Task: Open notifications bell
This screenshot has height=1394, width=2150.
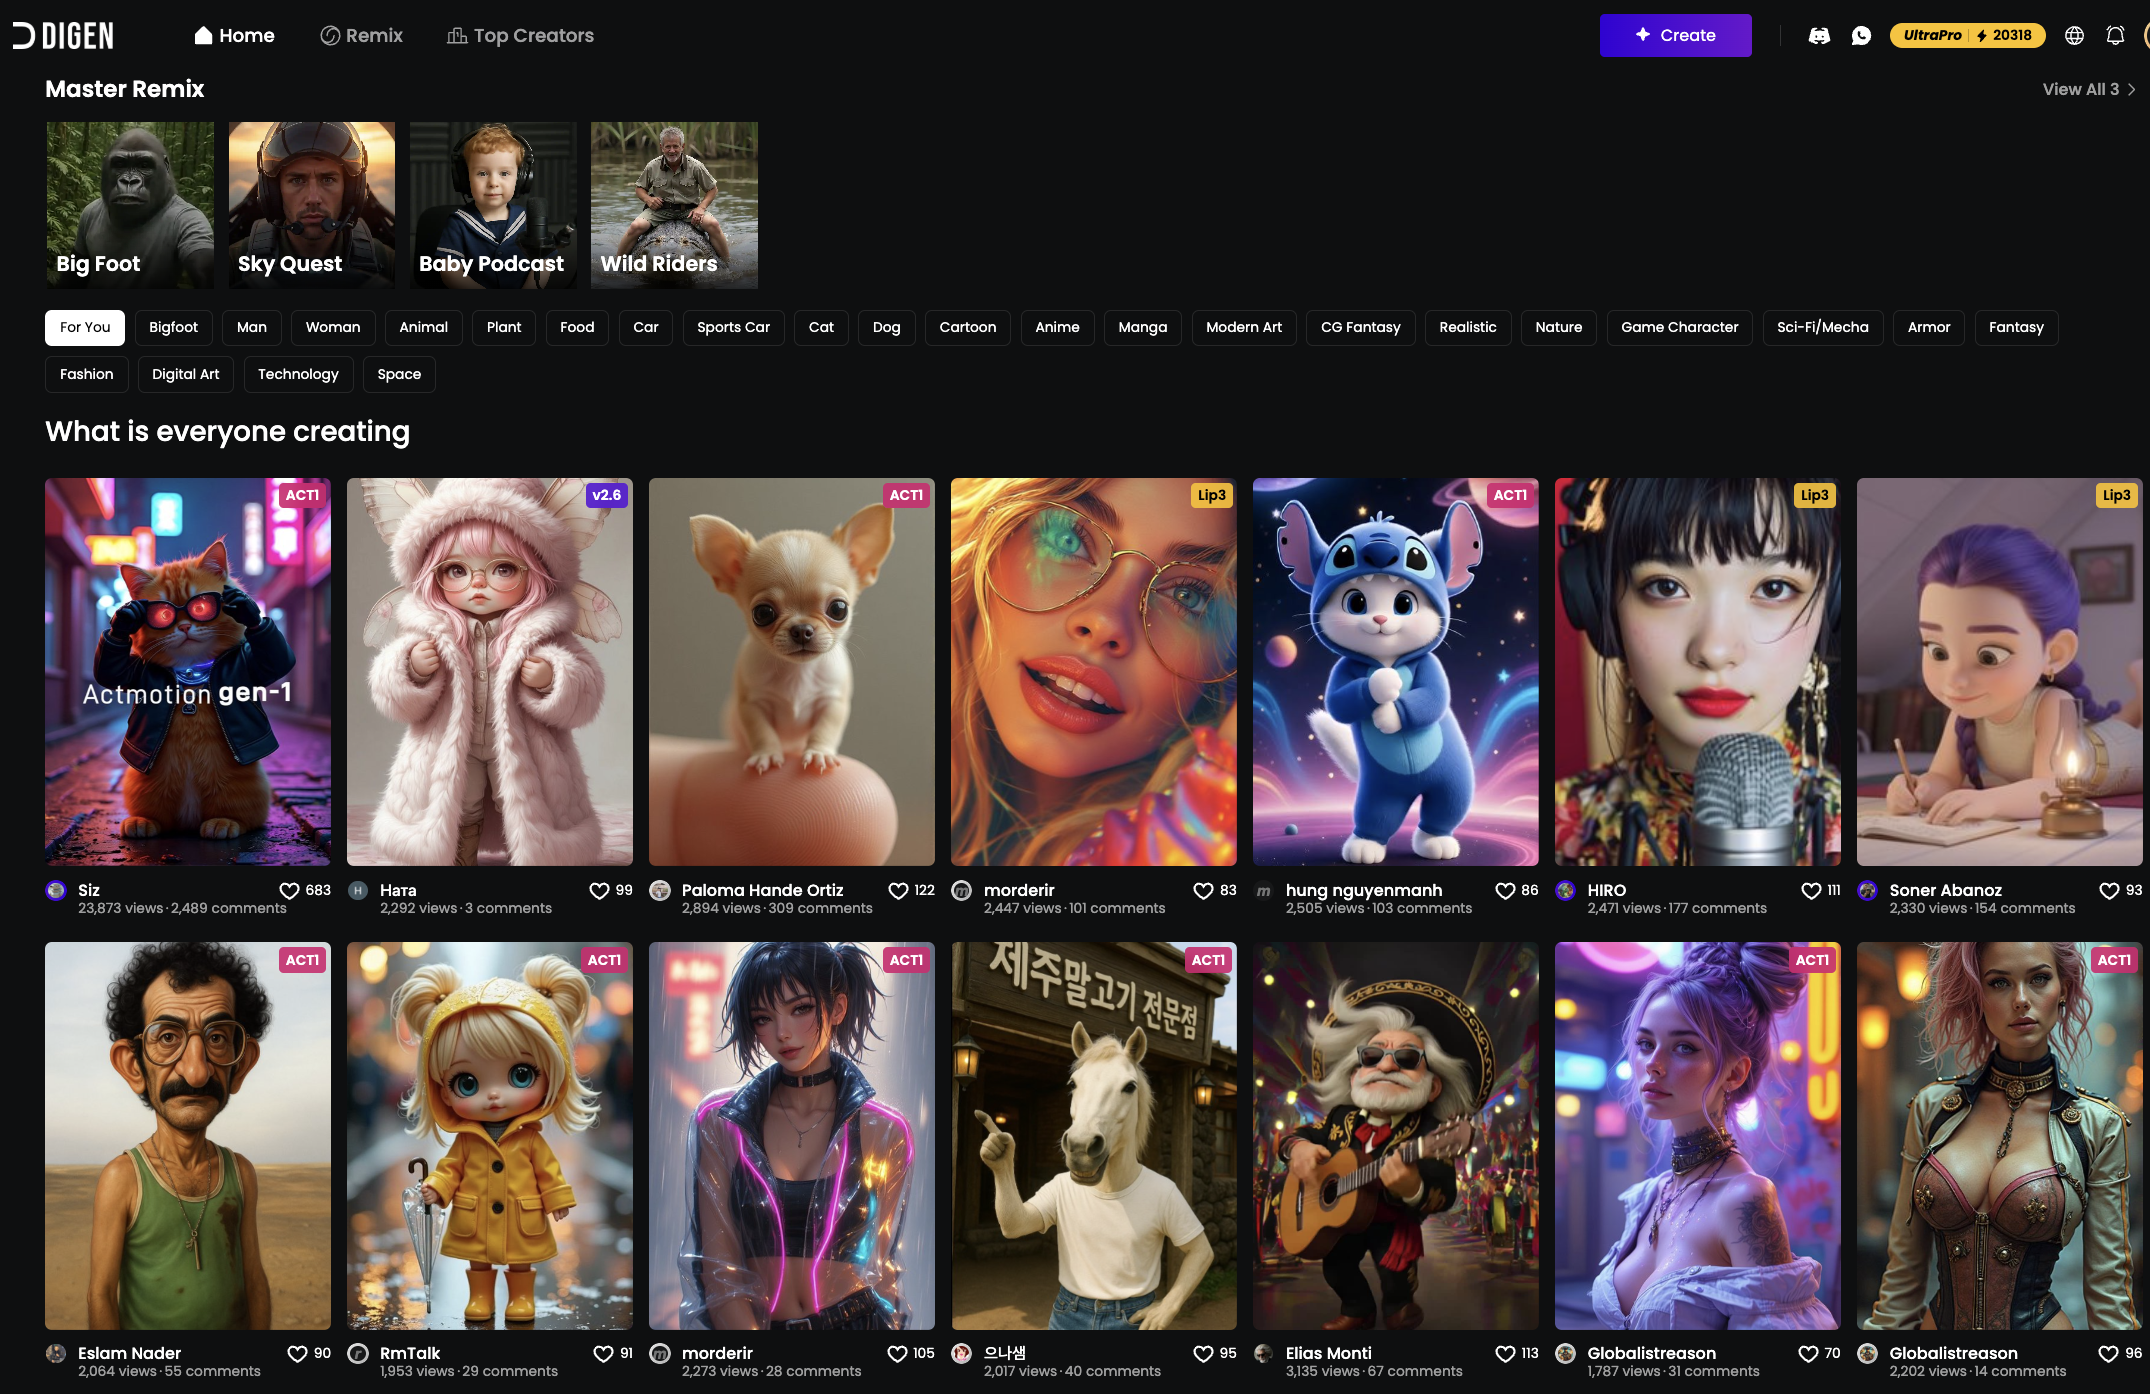Action: (2115, 36)
